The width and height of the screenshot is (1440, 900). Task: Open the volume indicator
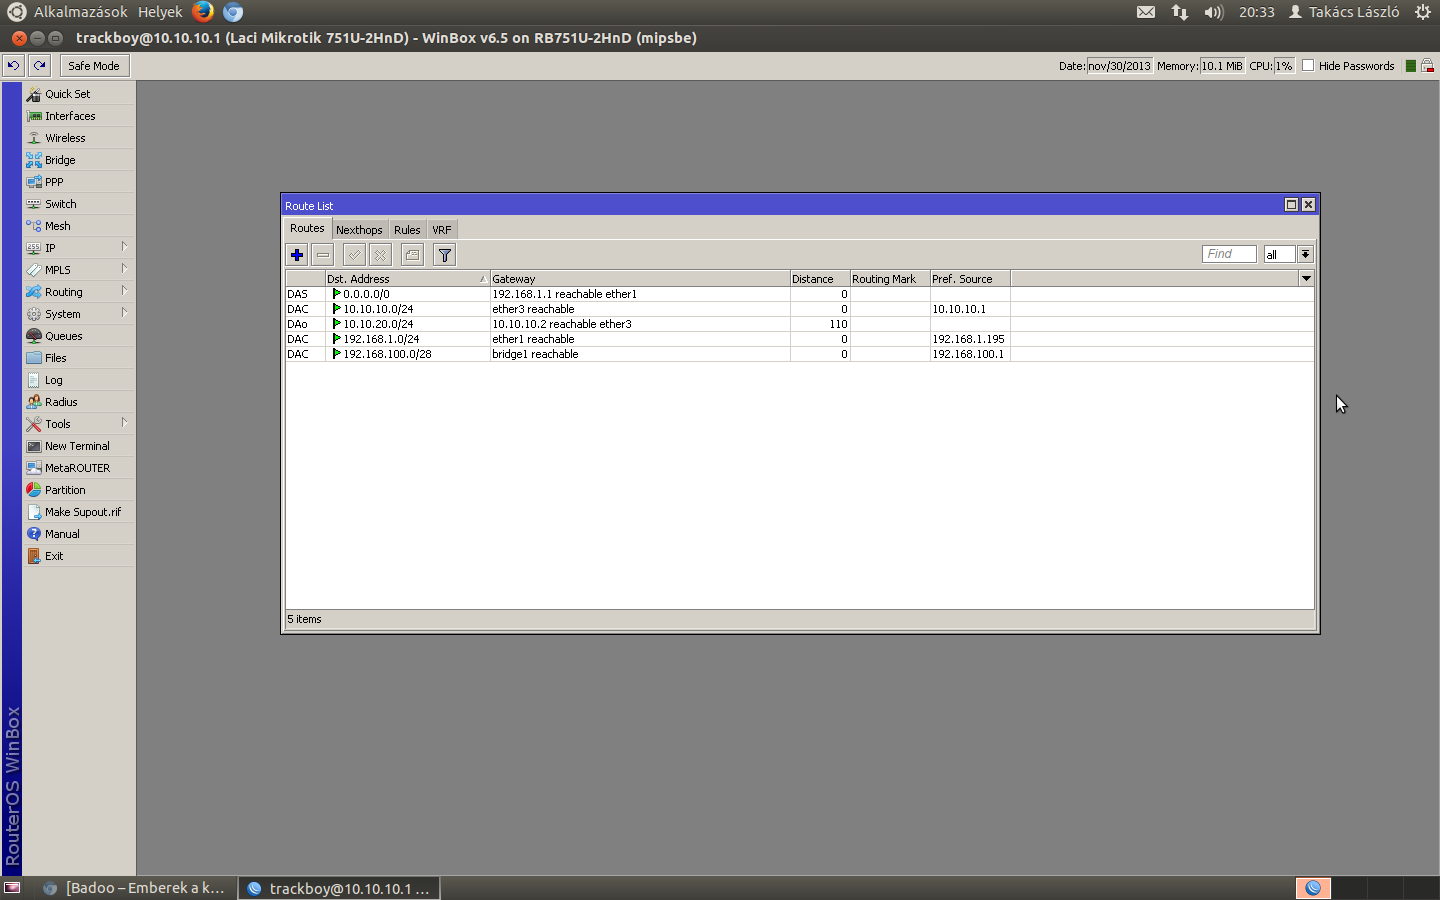[1214, 12]
